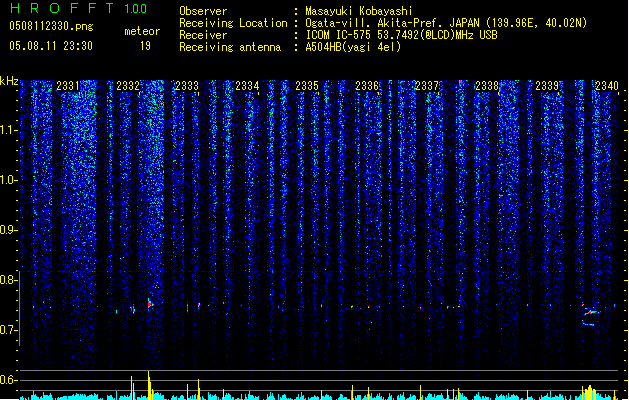
Task: Click the 0.7 frequency axis label
Action: point(9,330)
